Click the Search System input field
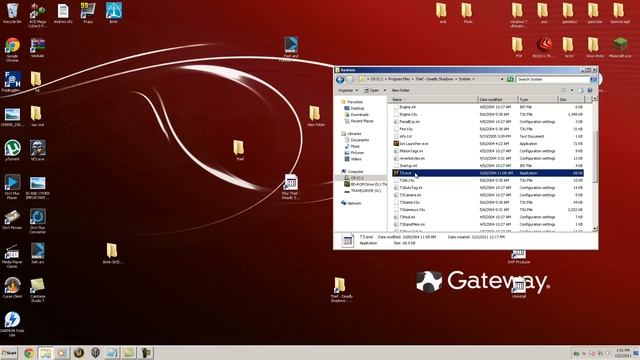The width and height of the screenshot is (640, 360). tap(553, 79)
